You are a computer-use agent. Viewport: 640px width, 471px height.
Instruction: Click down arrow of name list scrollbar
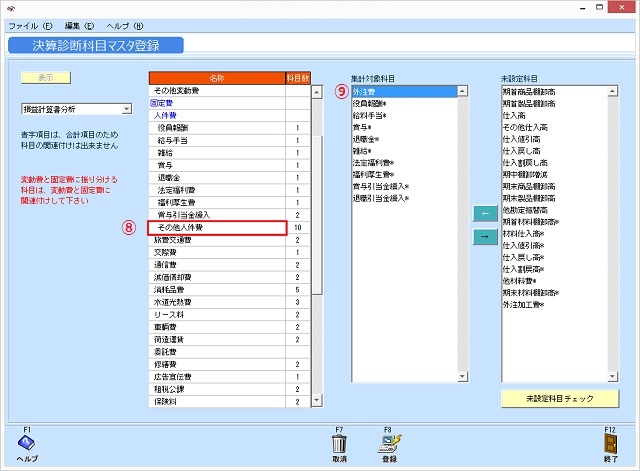point(317,400)
